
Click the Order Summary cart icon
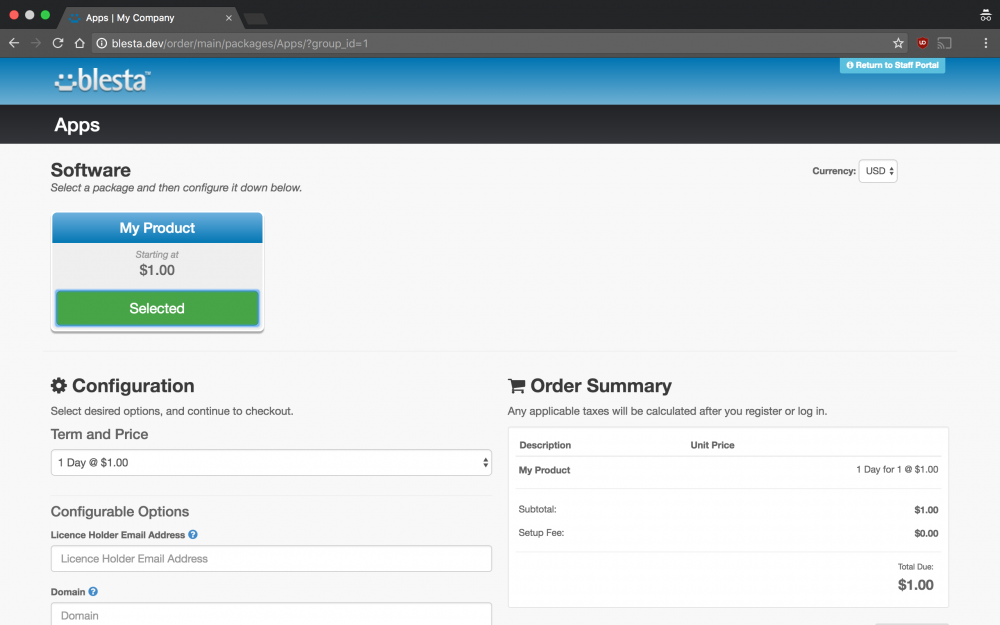point(517,385)
